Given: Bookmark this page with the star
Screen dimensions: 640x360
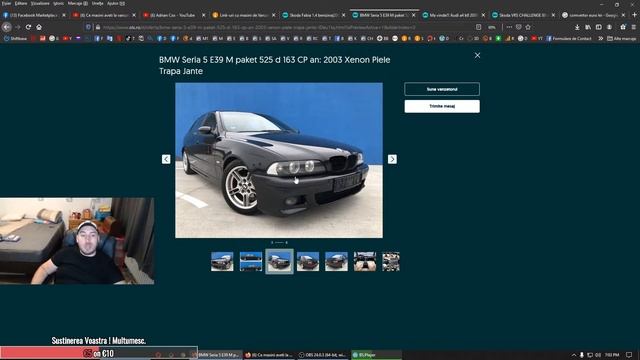Looking at the screenshot, I should click(x=528, y=27).
